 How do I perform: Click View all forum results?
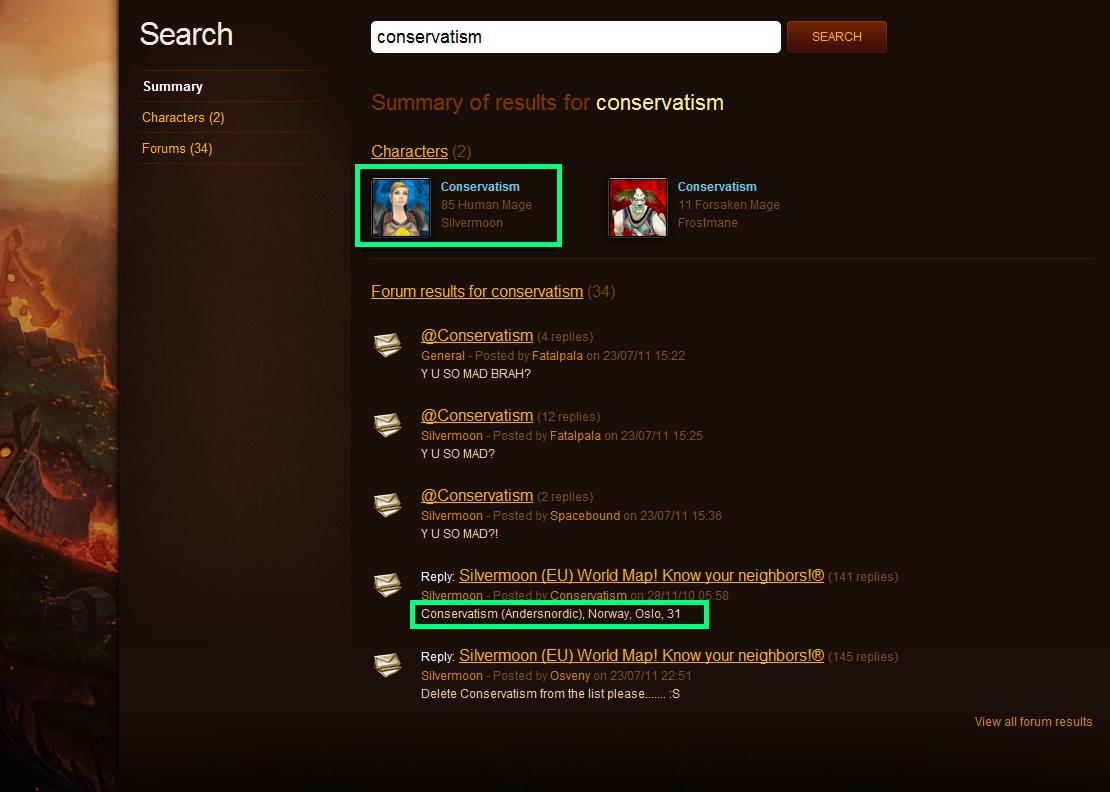[1033, 722]
